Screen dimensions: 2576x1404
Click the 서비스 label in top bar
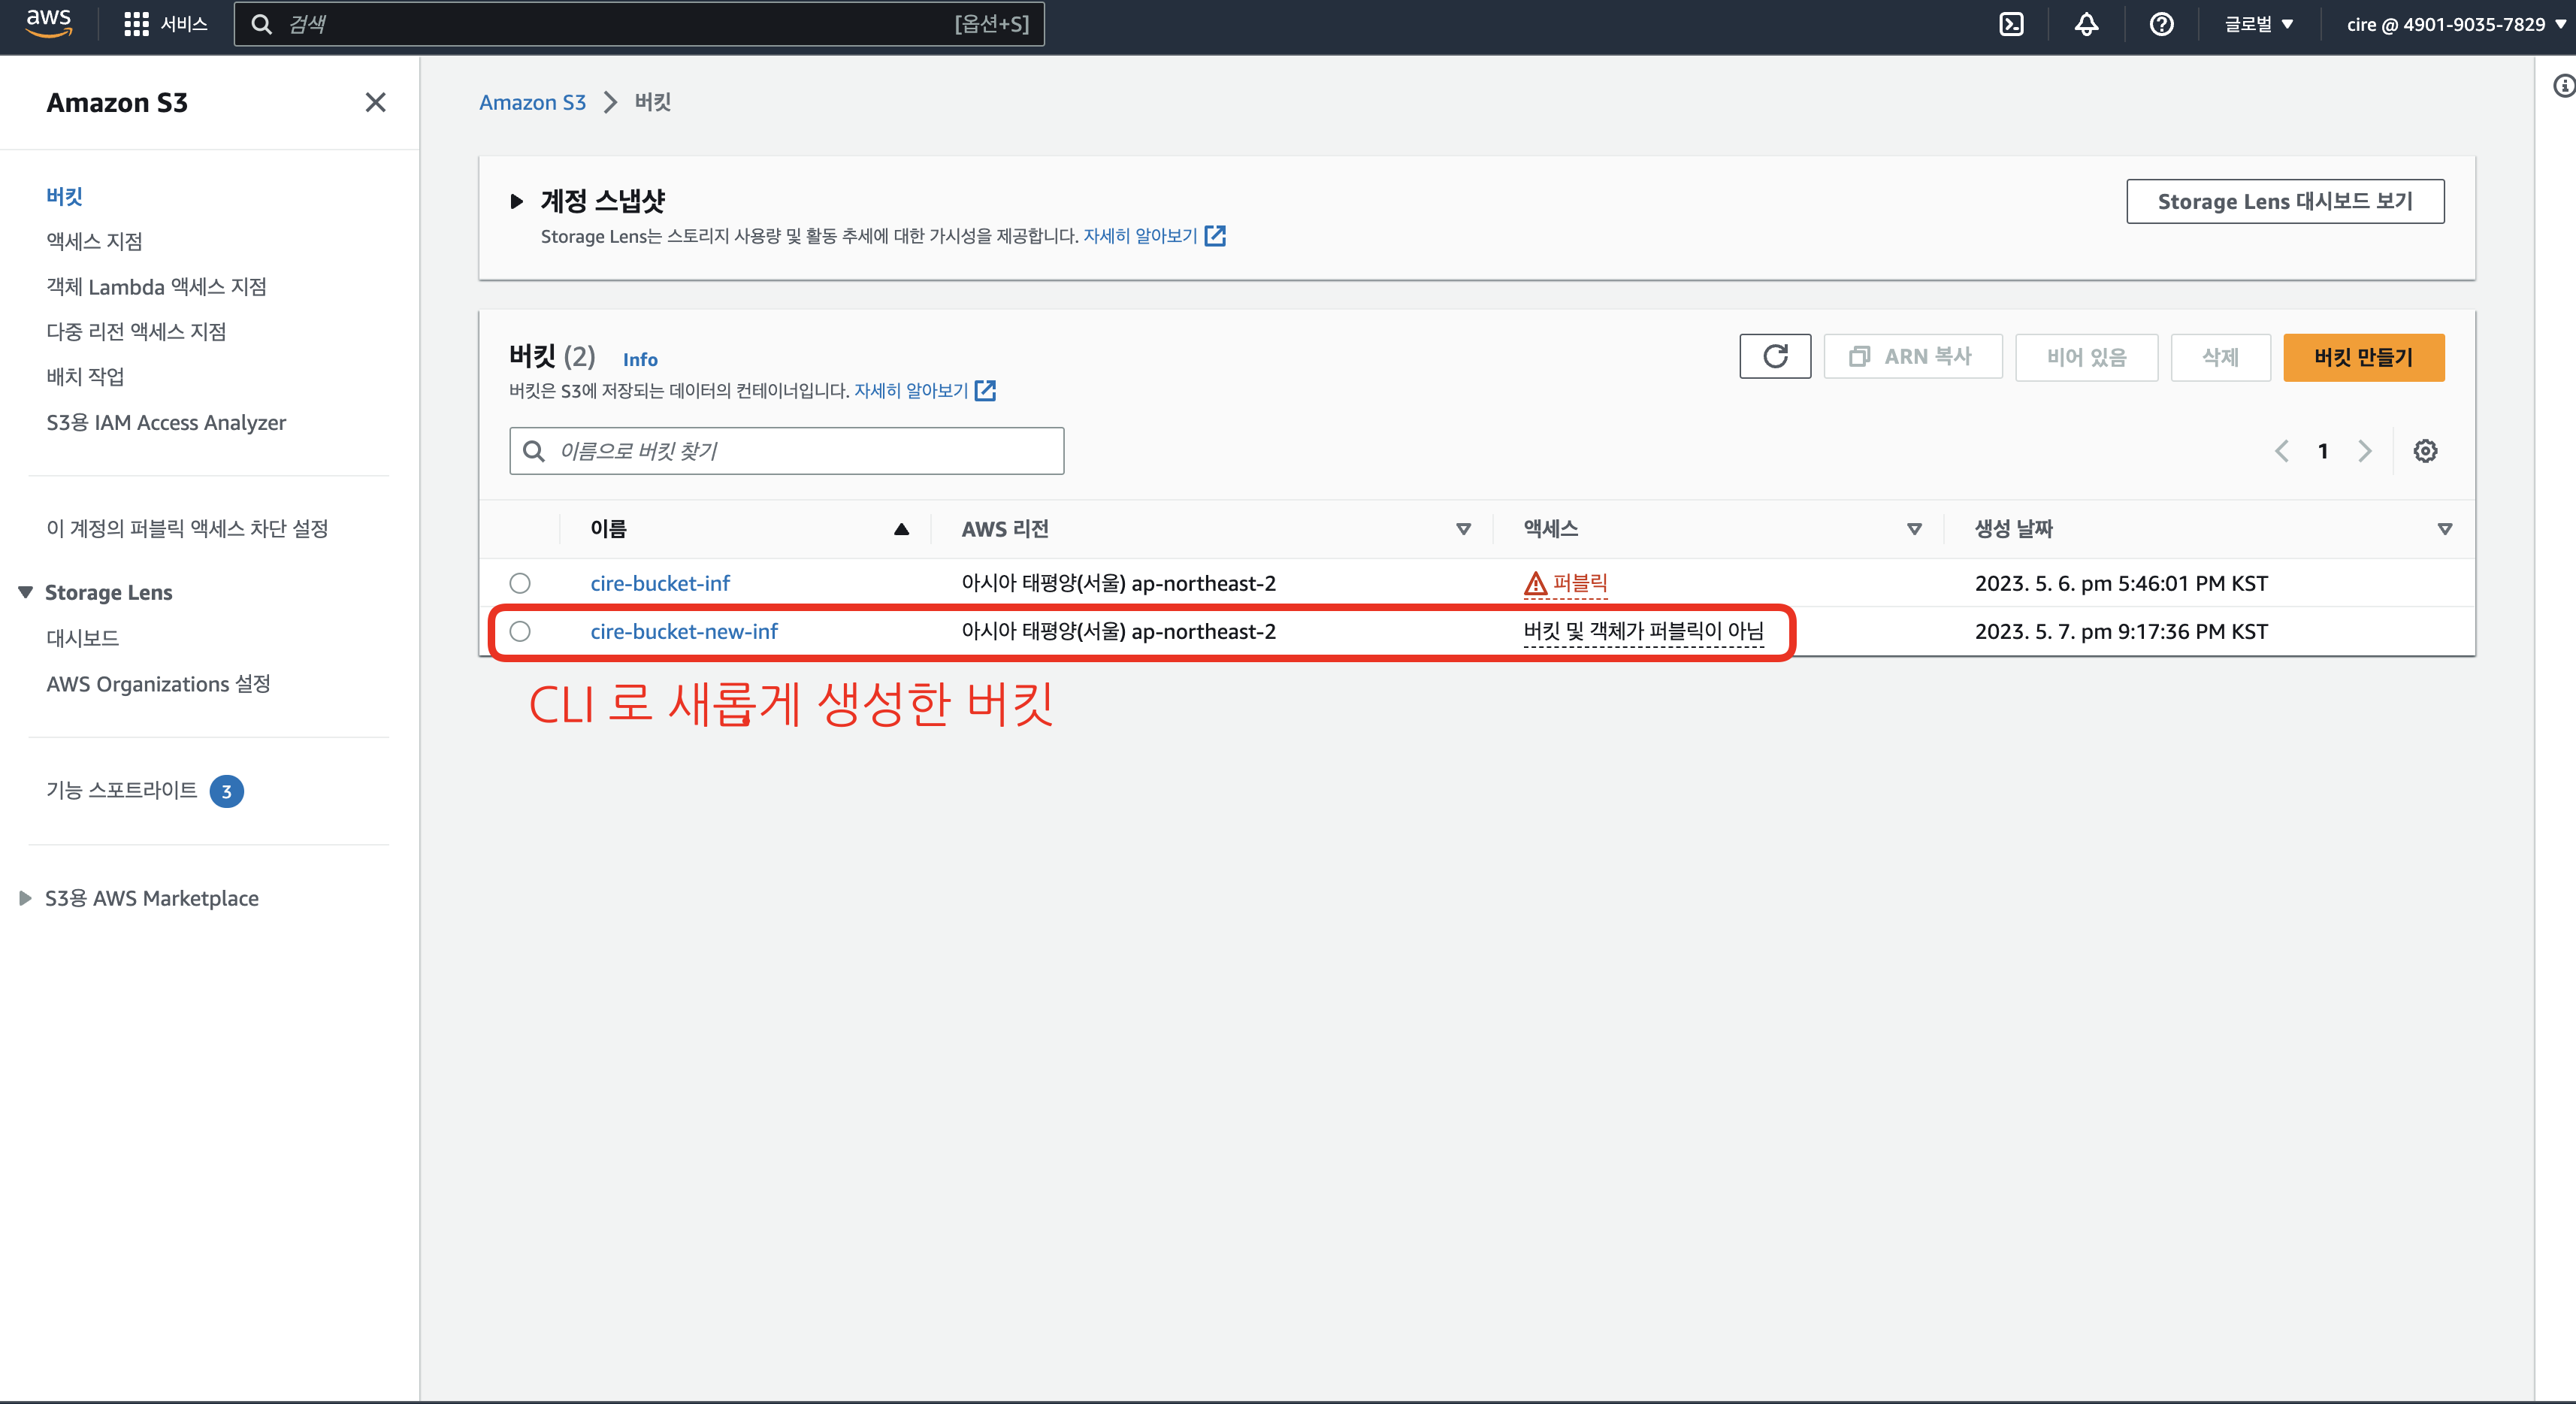[184, 24]
